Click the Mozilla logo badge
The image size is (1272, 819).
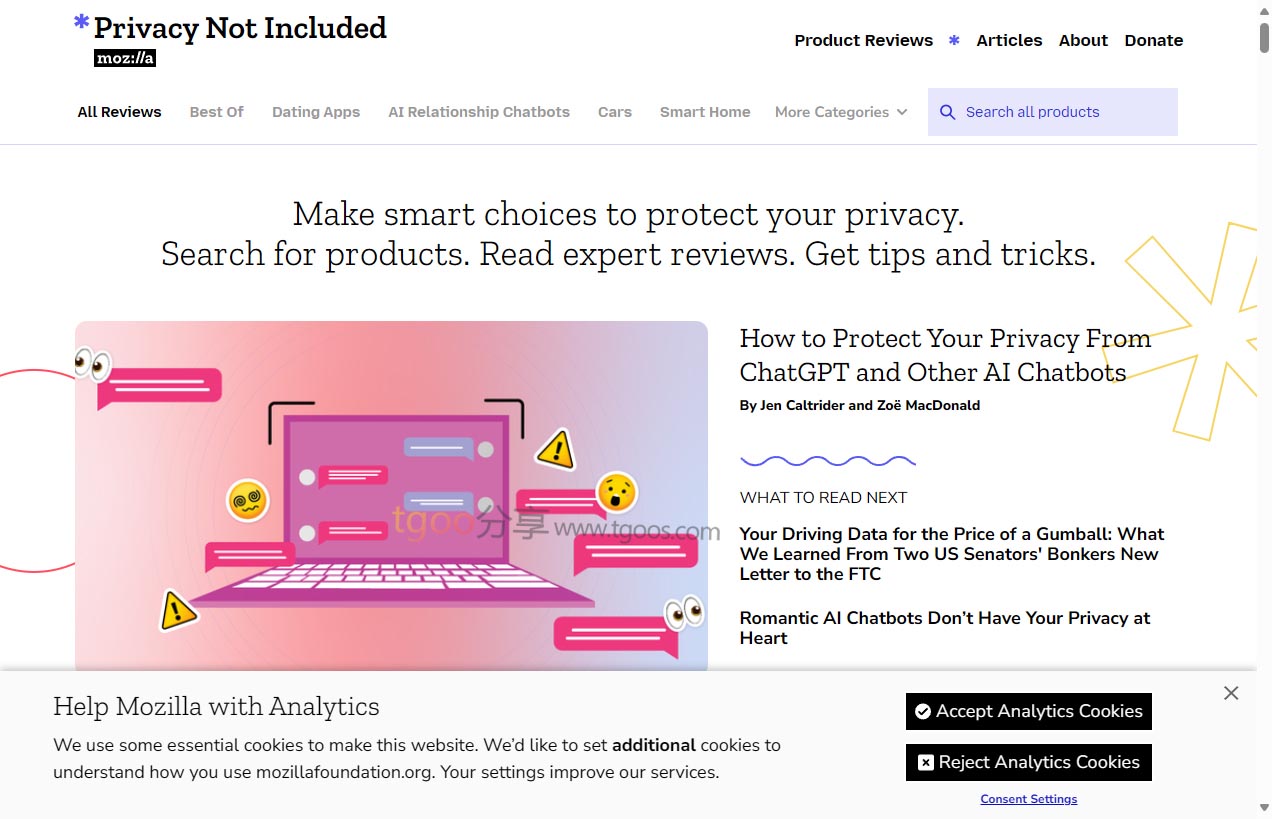[125, 58]
